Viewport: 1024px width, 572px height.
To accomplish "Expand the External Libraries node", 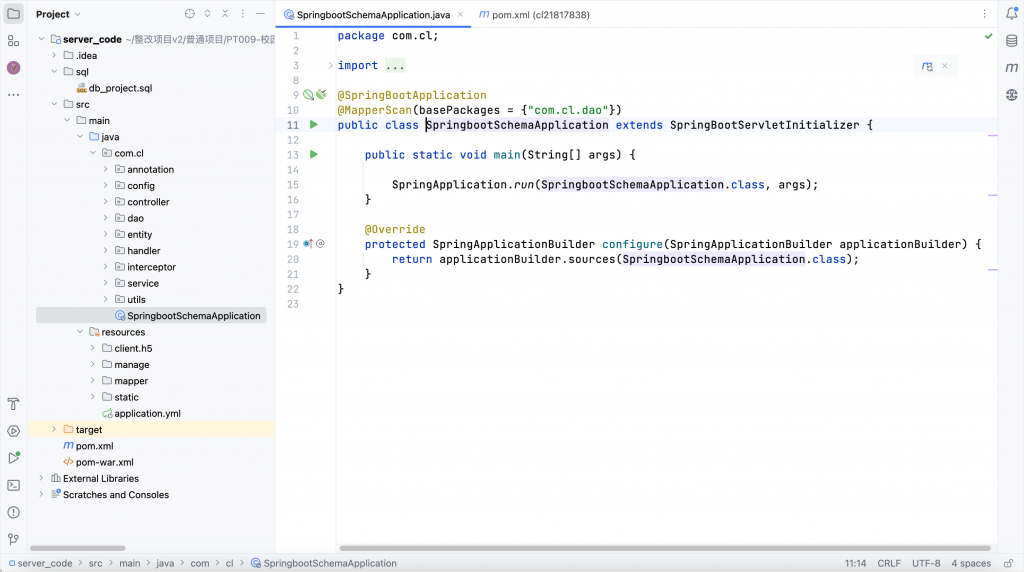I will 41,478.
